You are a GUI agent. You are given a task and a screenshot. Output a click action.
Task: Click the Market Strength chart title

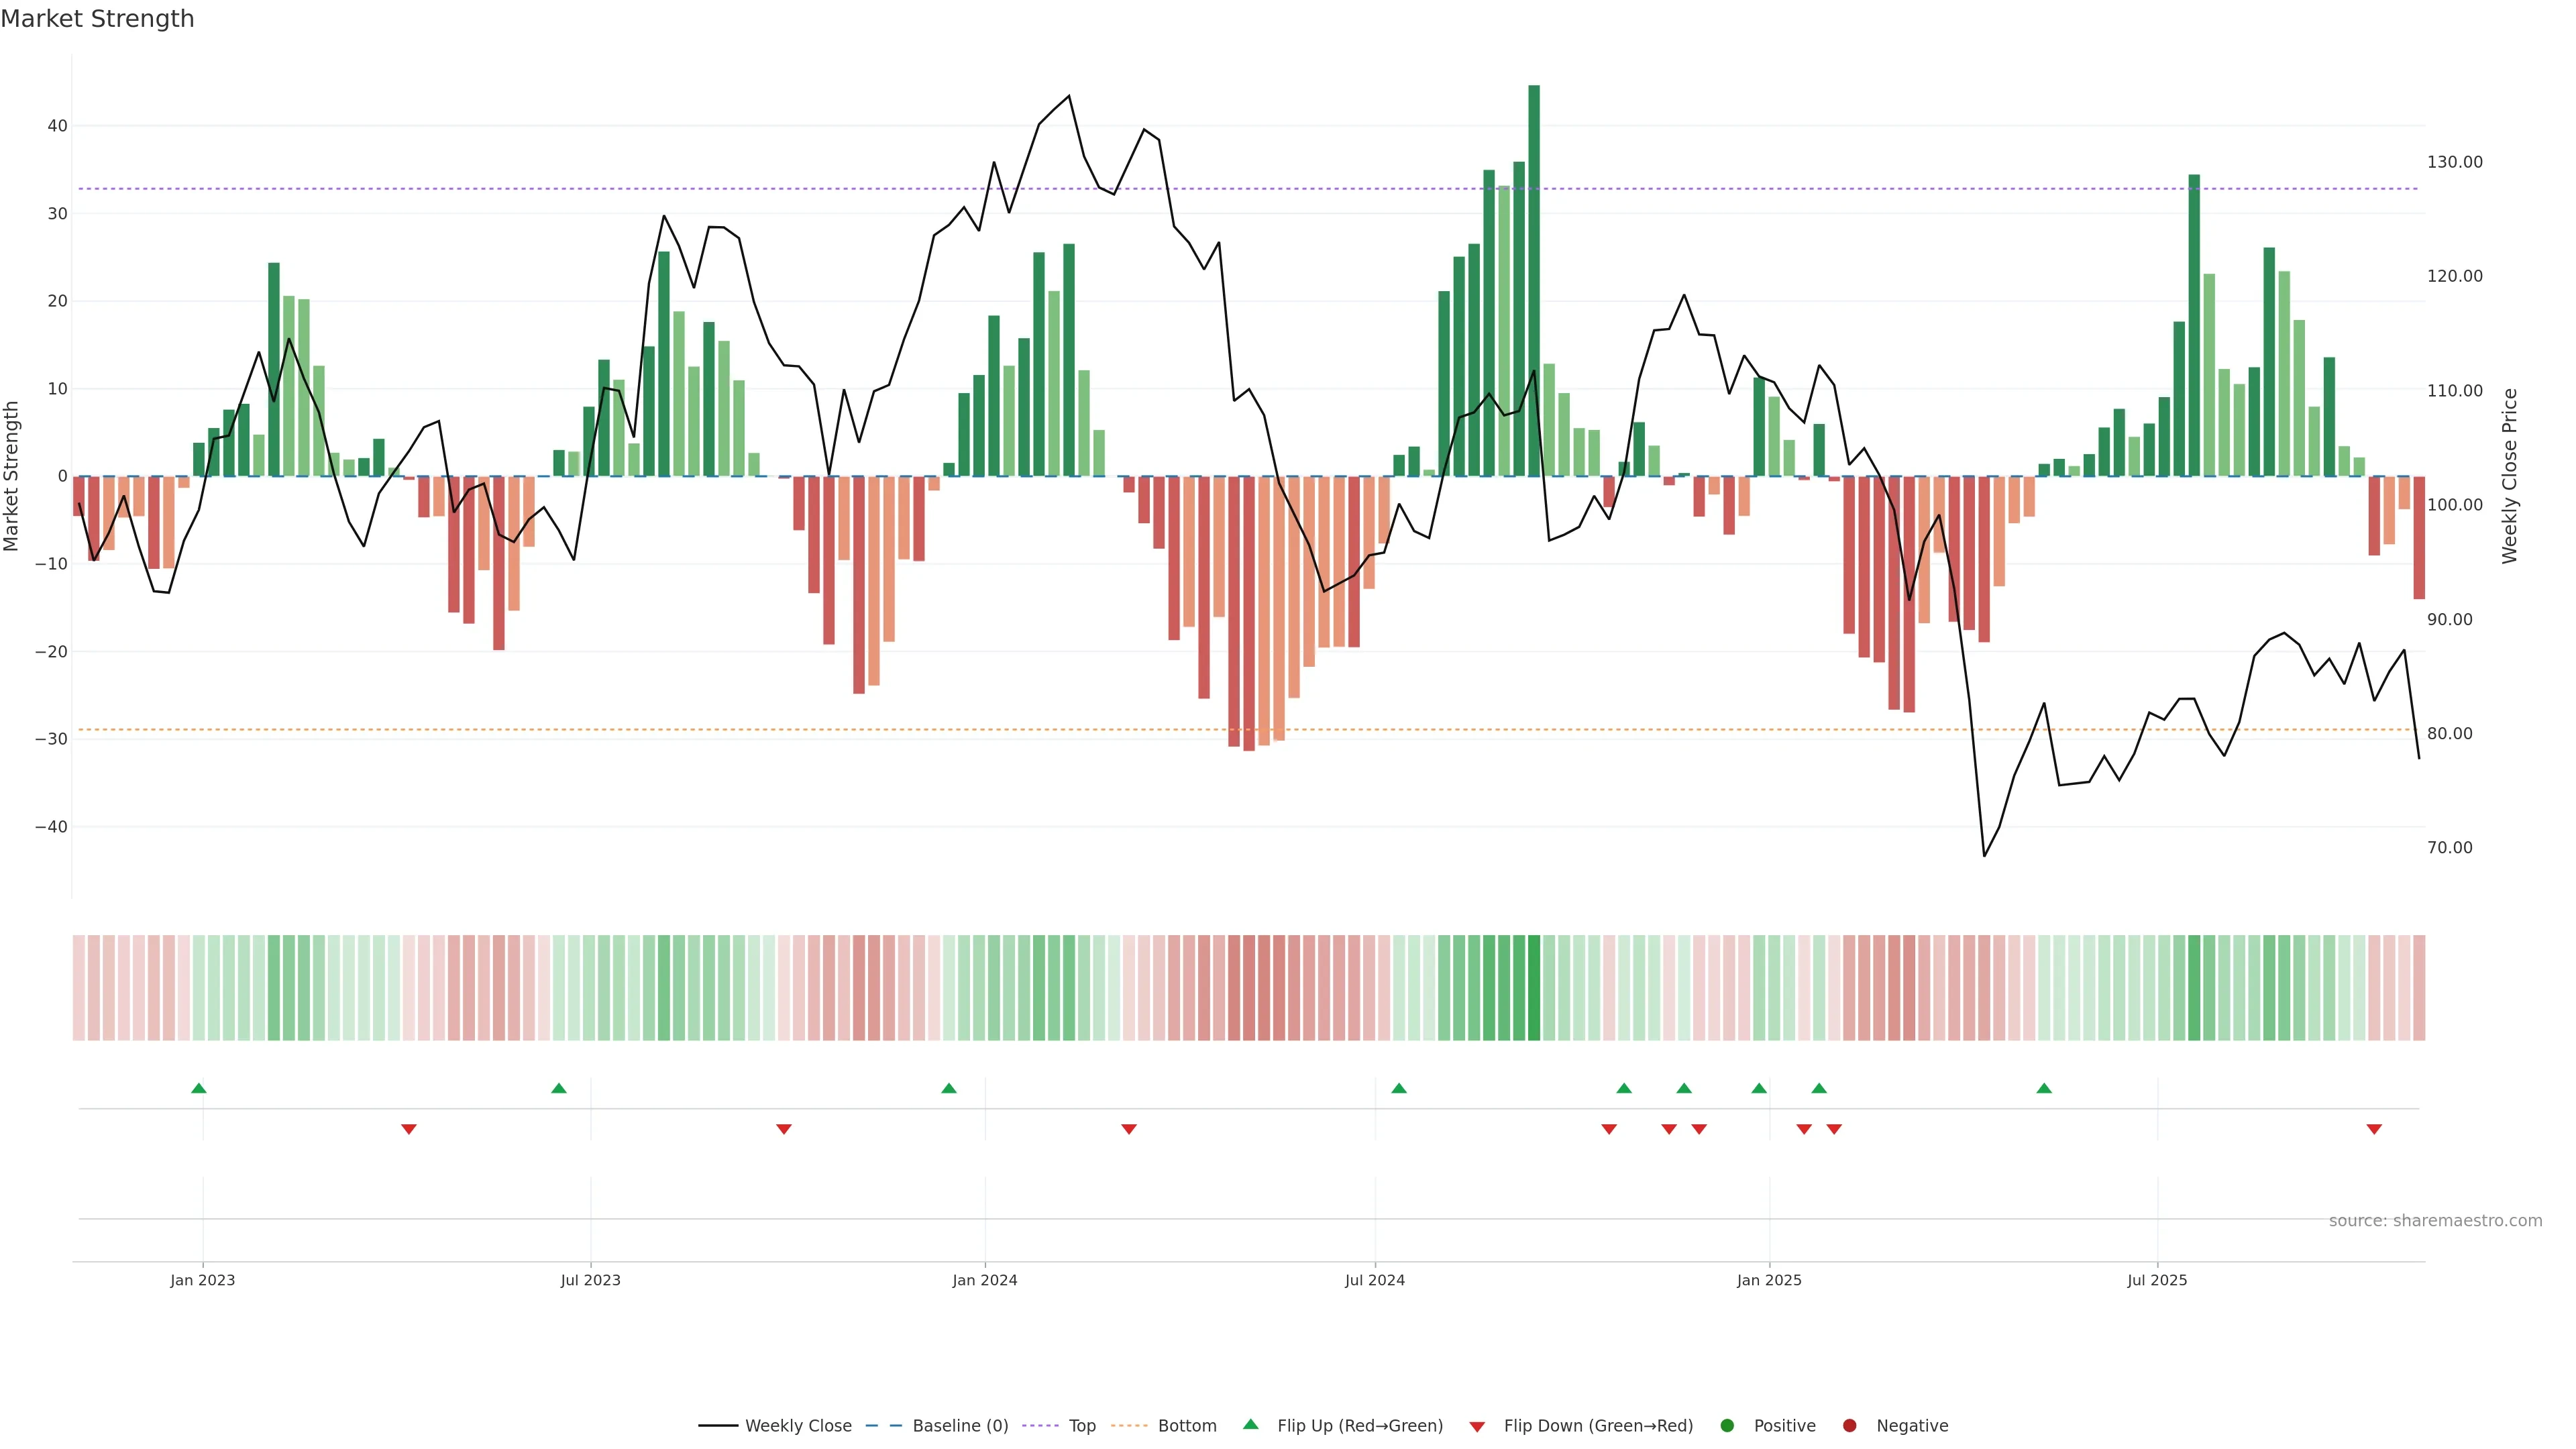tap(97, 18)
